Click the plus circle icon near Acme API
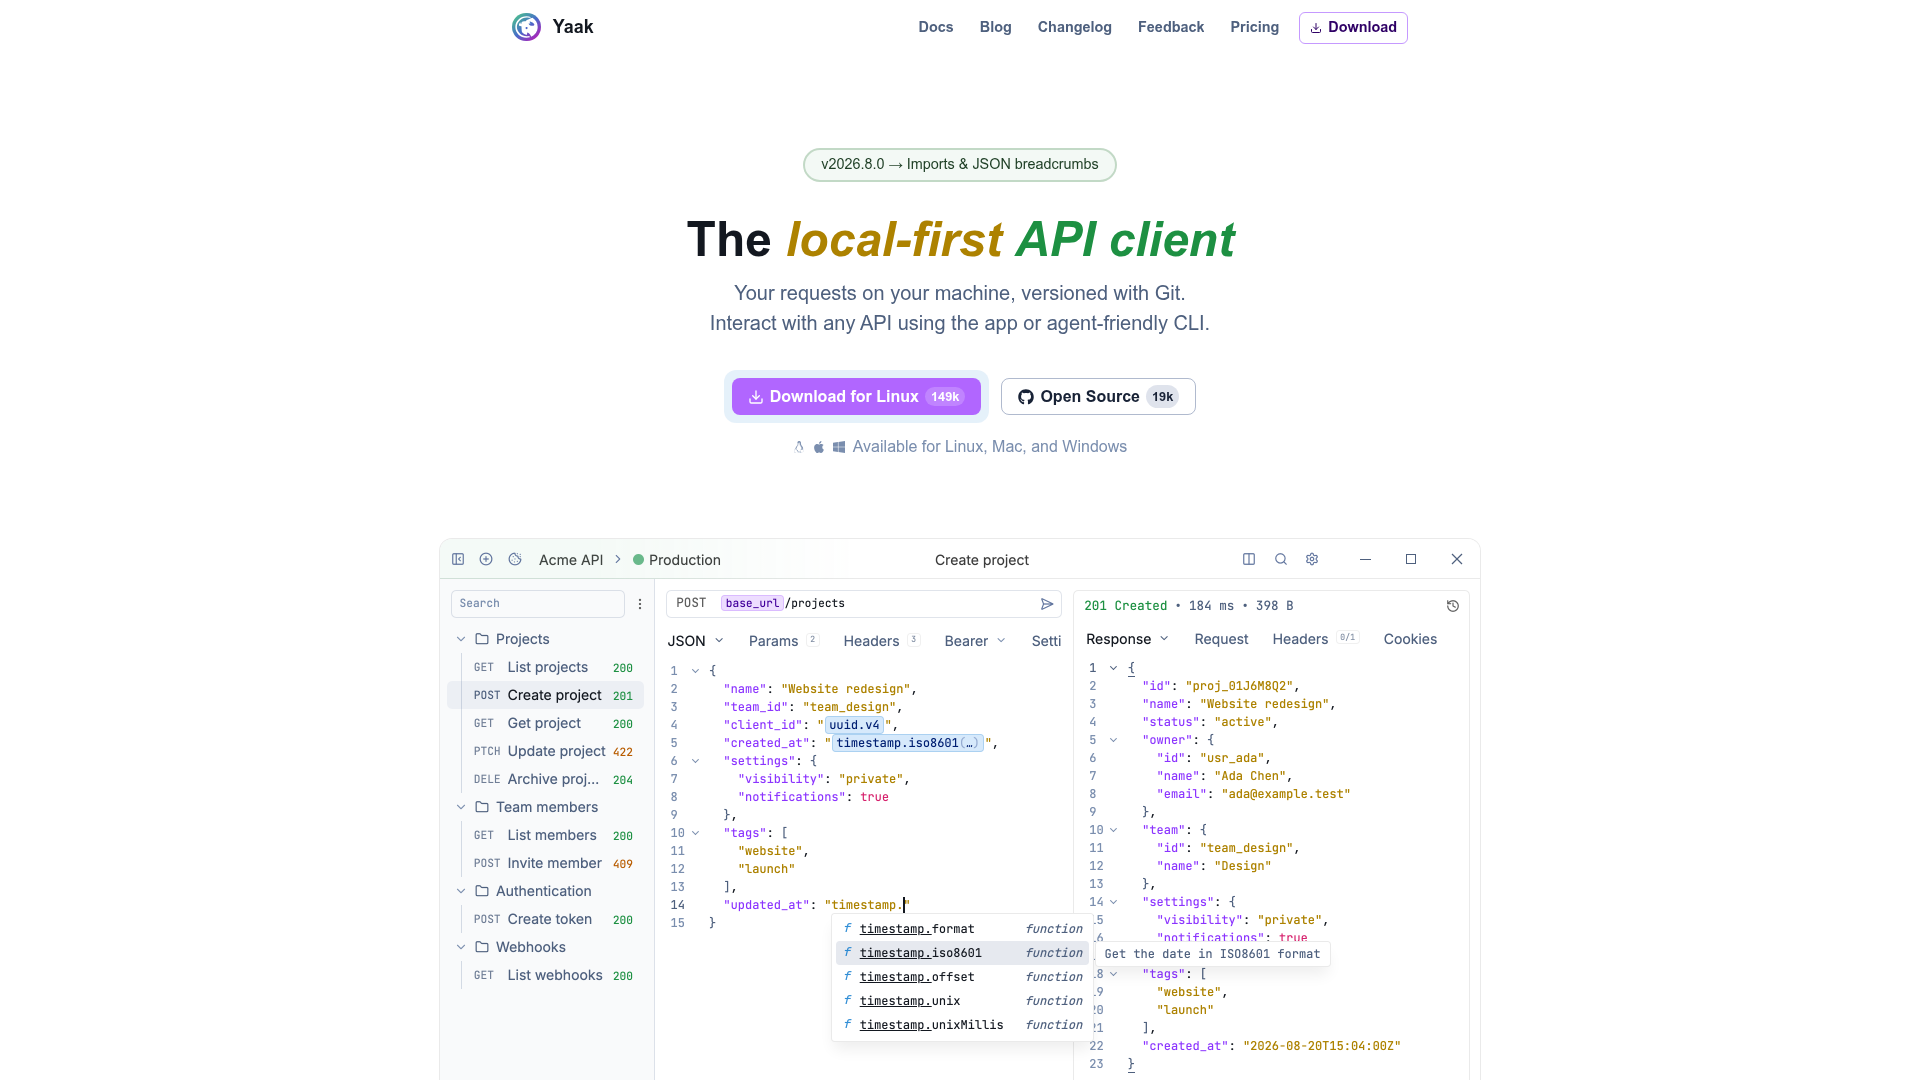Screen dimensions: 1920x1080 click(486, 559)
